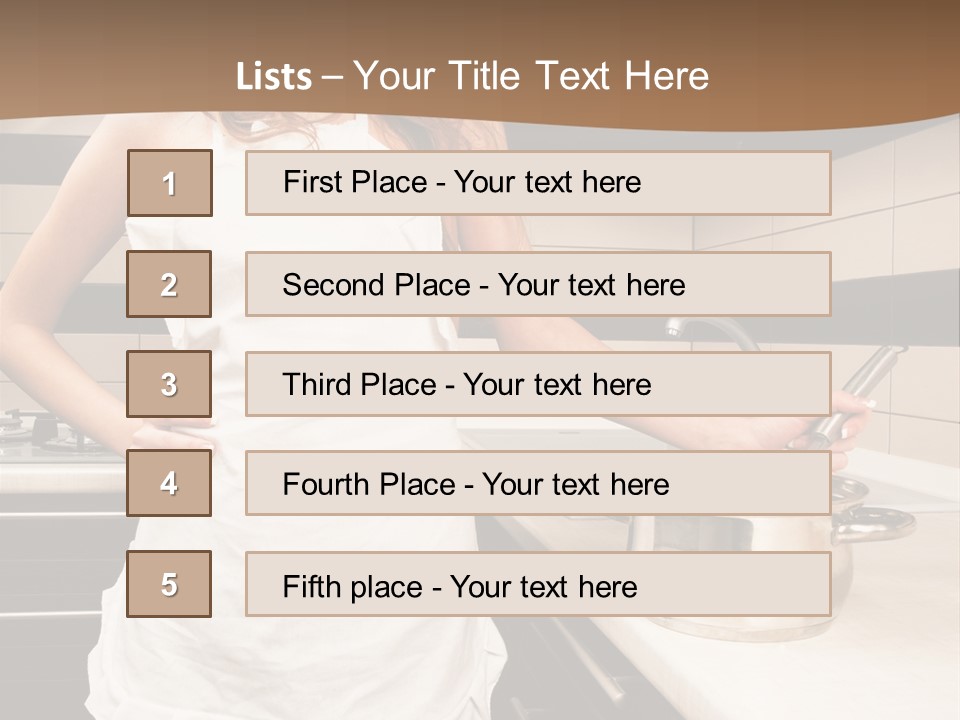Click the Your Title Text Here heading
This screenshot has height=720, width=960.
(530, 76)
